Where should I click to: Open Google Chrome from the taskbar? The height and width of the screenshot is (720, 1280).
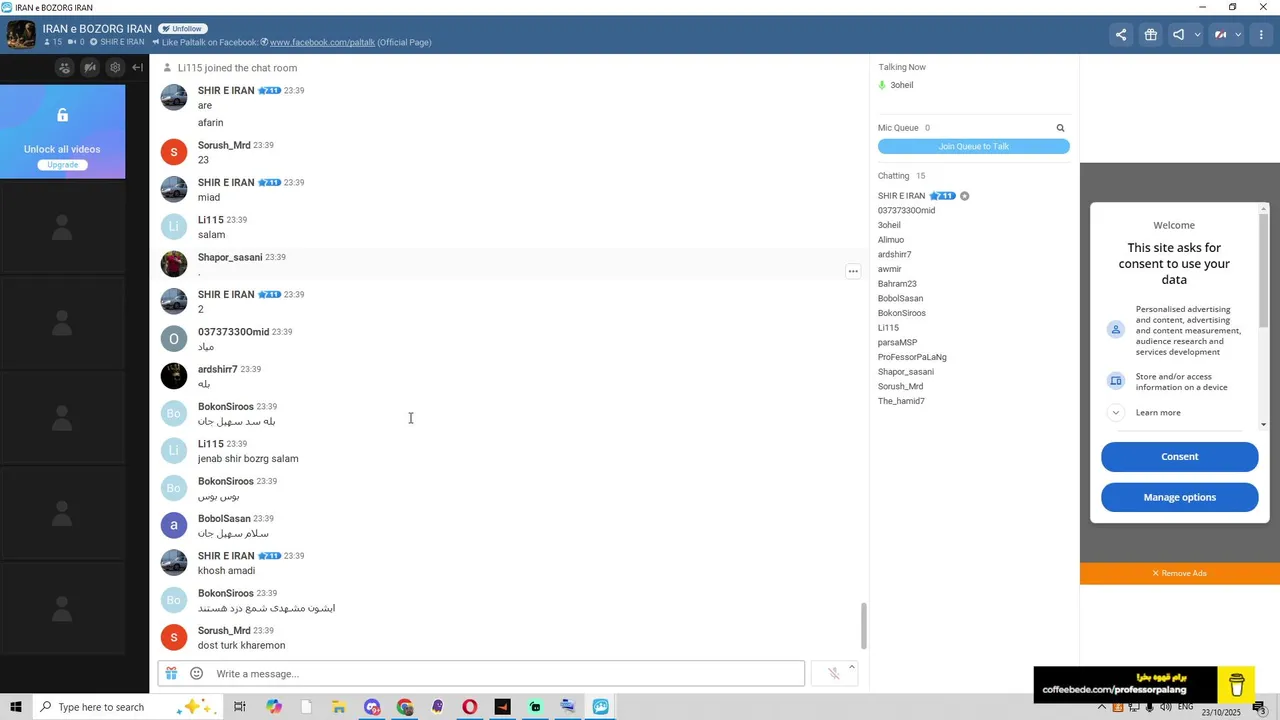[405, 707]
